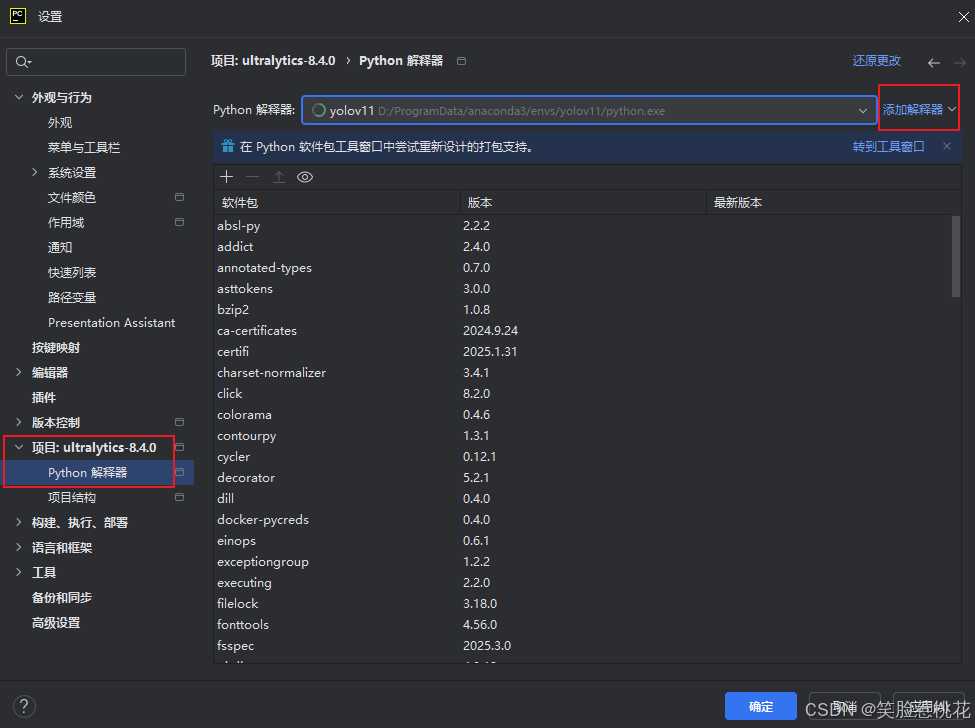Click project icon next to 作用域
This screenshot has width=975, height=728.
point(179,222)
